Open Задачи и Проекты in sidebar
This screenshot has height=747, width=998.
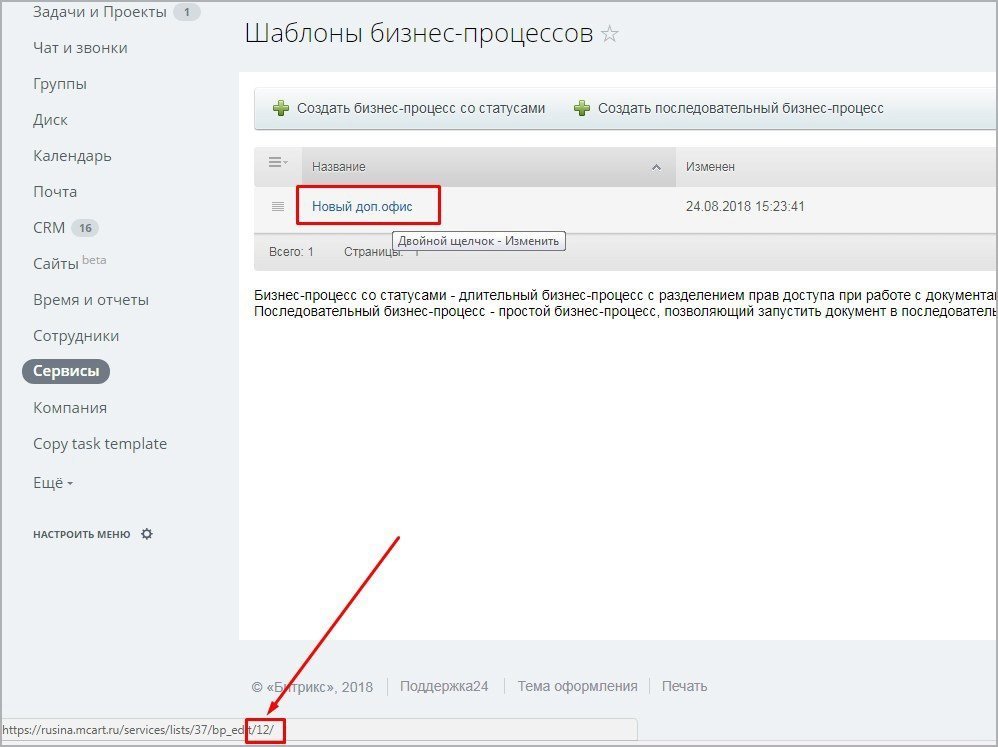click(99, 12)
